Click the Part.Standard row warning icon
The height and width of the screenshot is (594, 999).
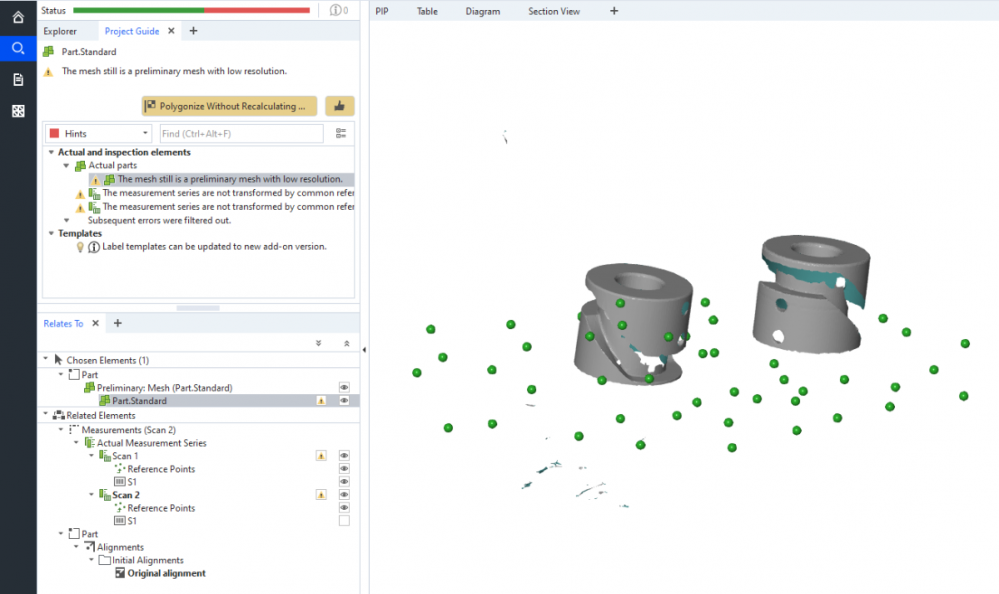click(321, 401)
